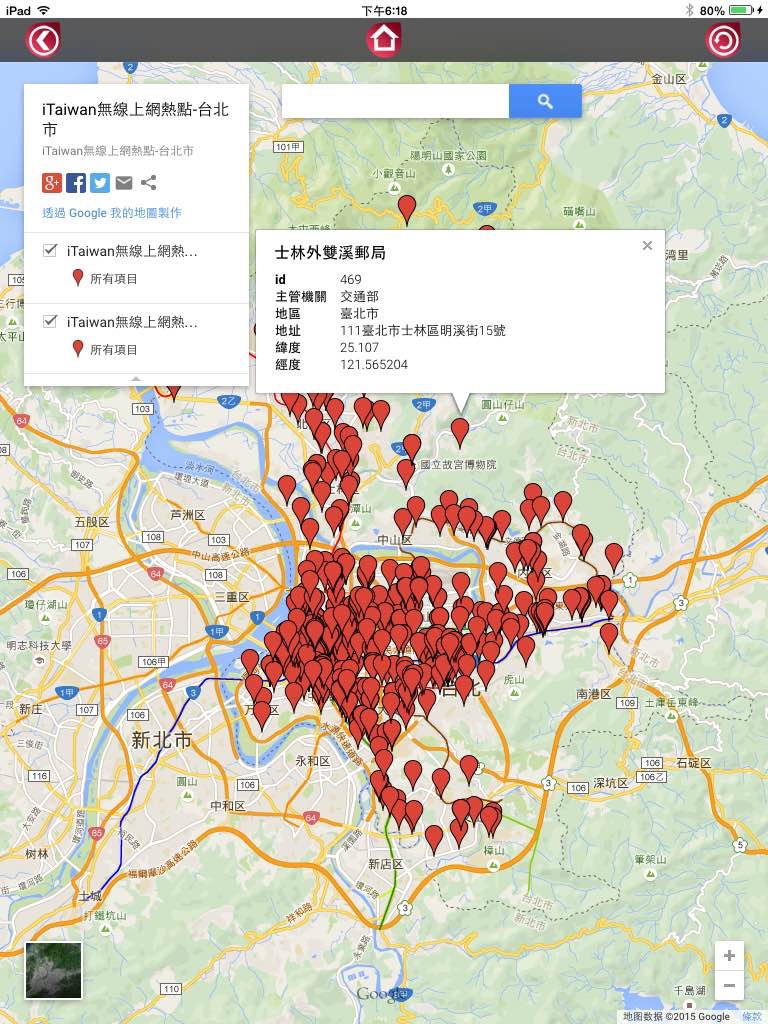Screen dimensions: 768x1024
Task: Zoom out of the map
Action: pos(729,985)
